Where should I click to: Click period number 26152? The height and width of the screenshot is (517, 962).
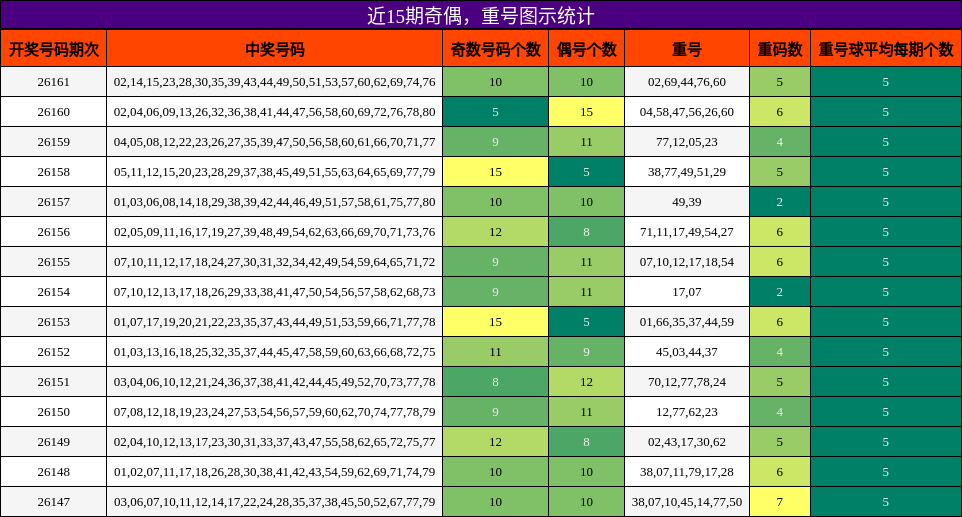tap(53, 352)
